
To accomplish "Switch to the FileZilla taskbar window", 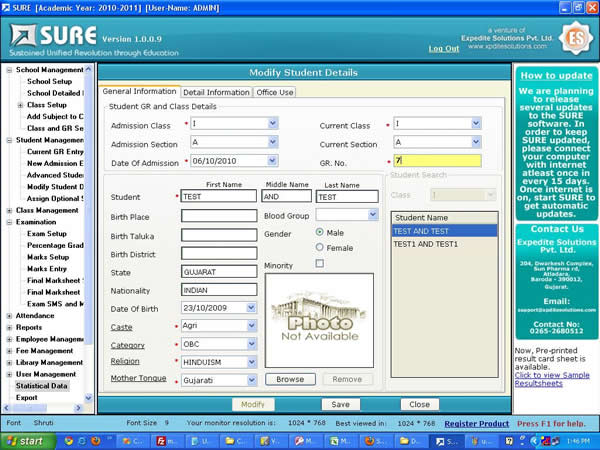I will tap(168, 441).
